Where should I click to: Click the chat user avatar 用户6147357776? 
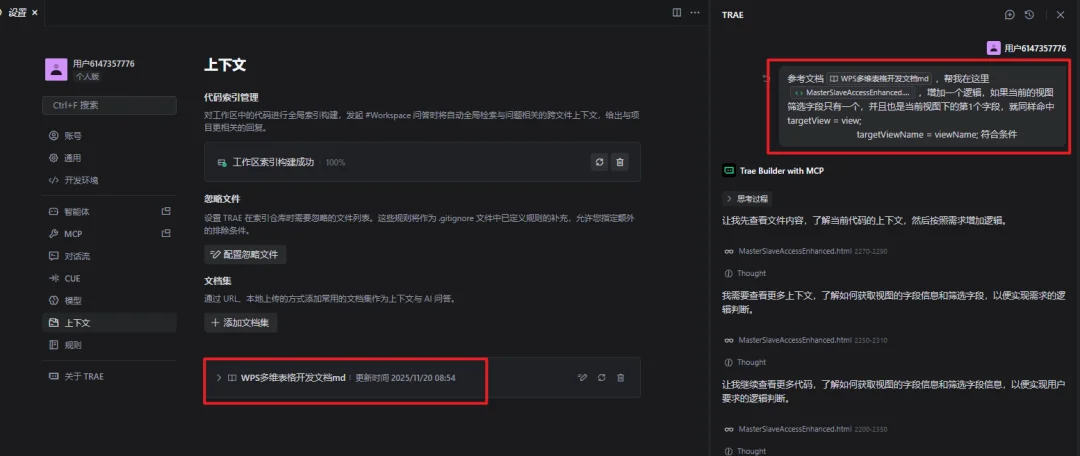coord(993,48)
